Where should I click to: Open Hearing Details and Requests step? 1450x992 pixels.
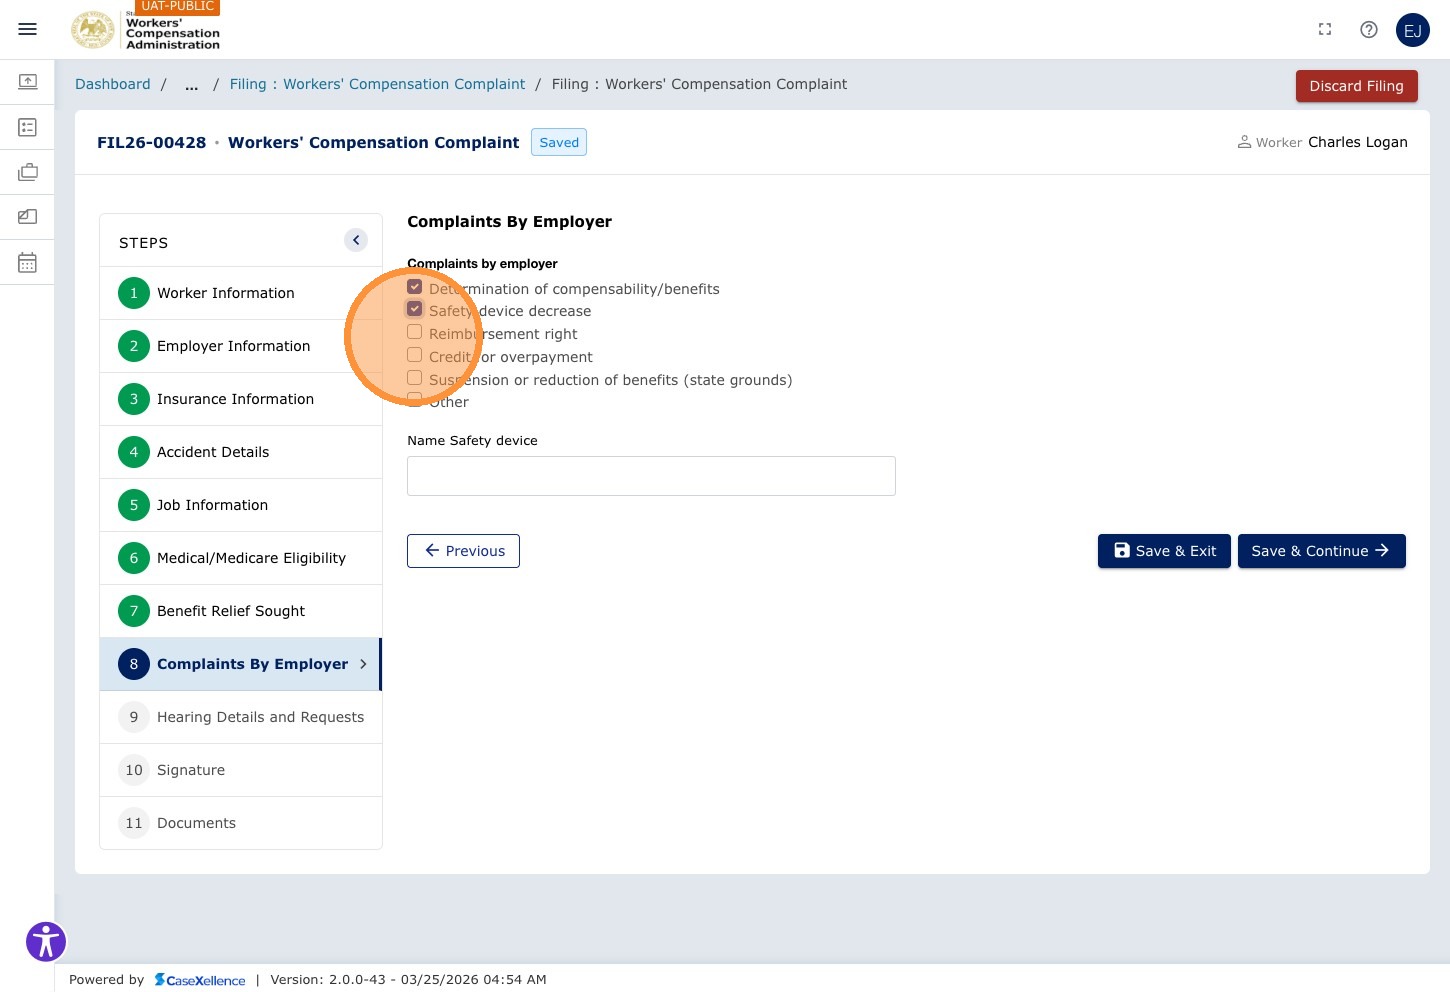pos(241,717)
